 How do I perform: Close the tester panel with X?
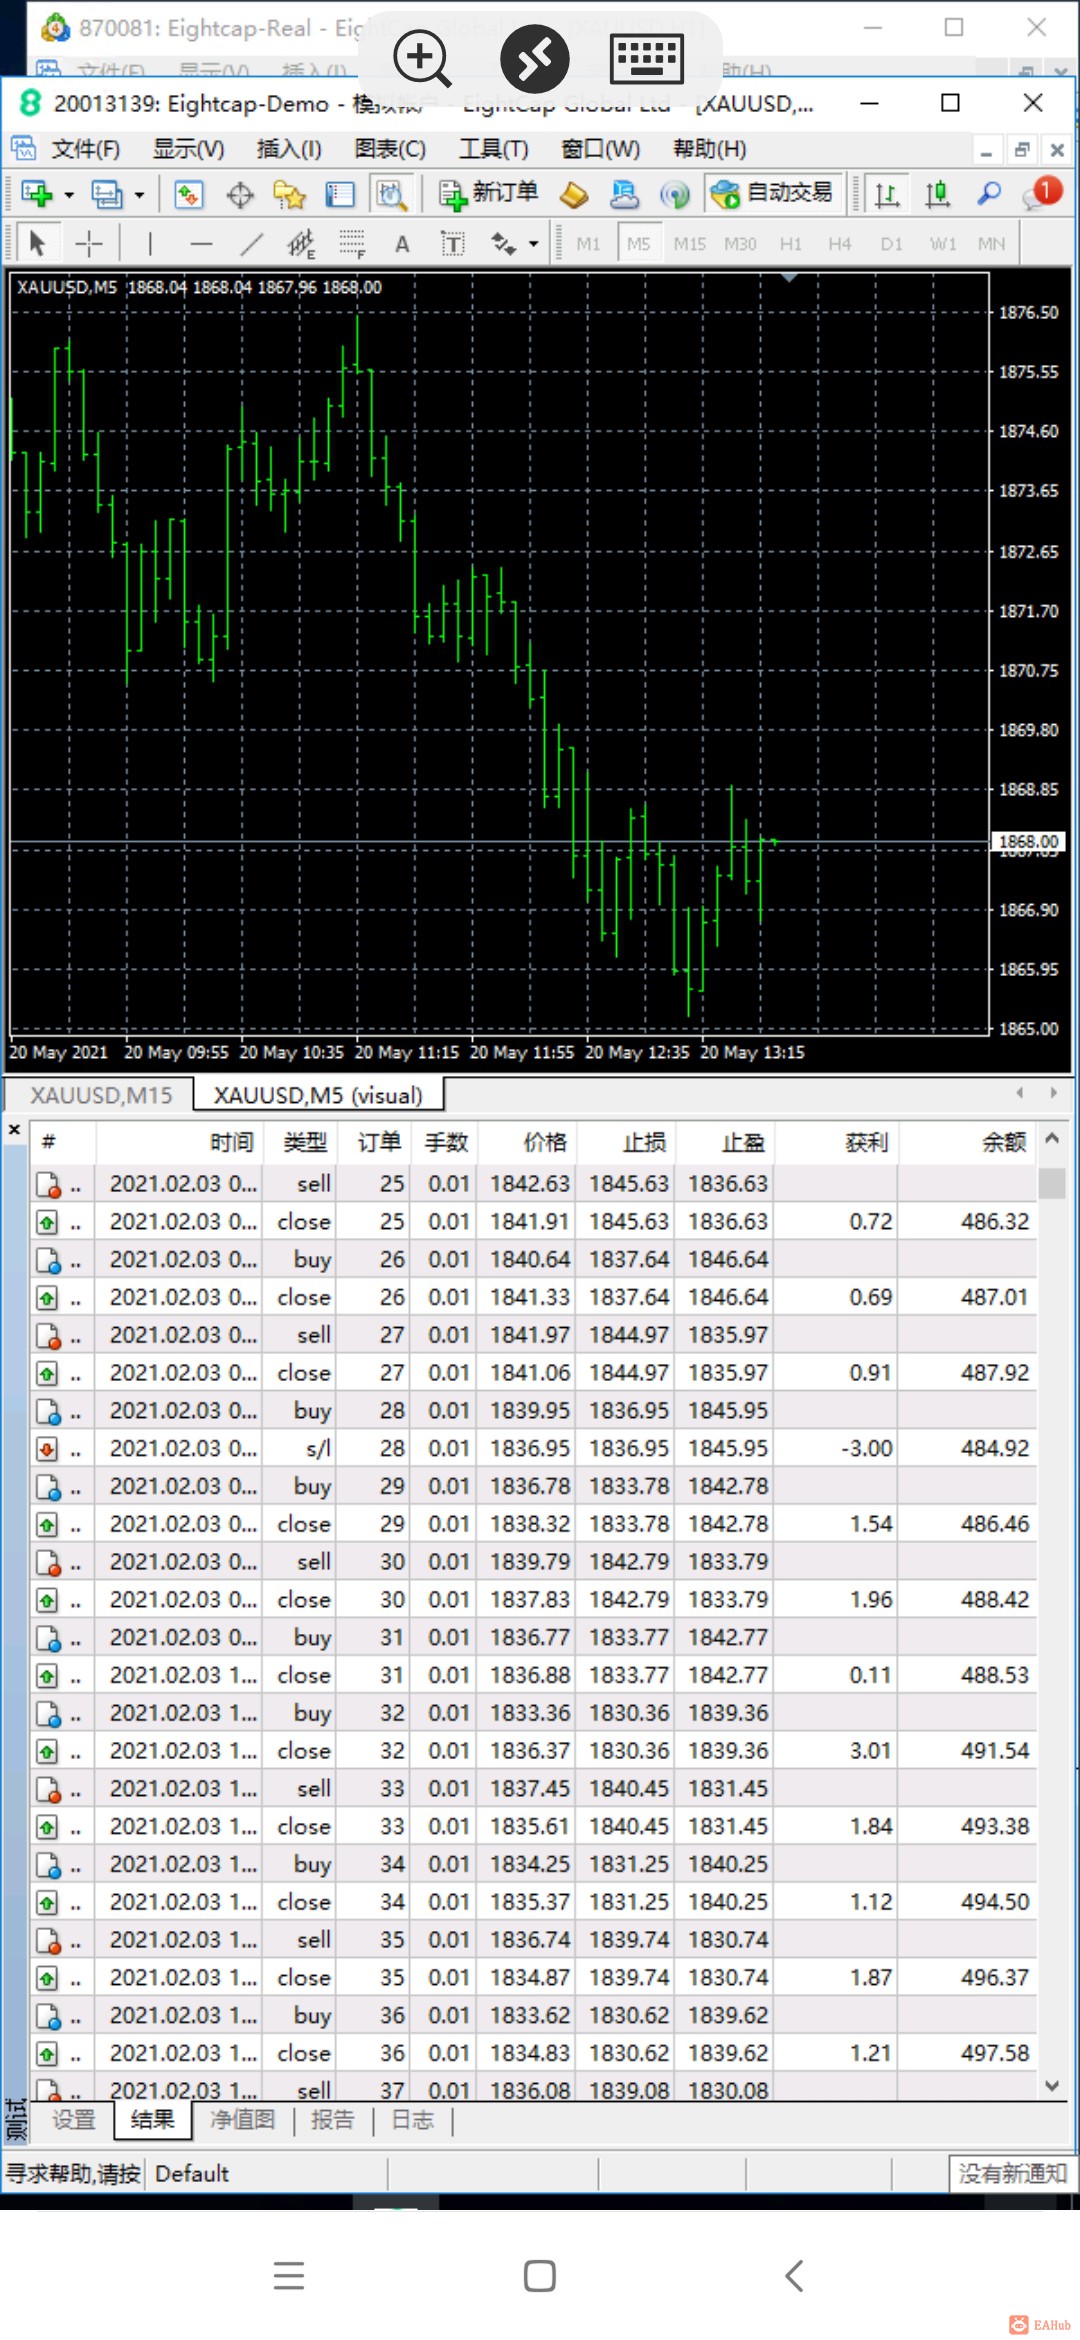pos(14,1130)
